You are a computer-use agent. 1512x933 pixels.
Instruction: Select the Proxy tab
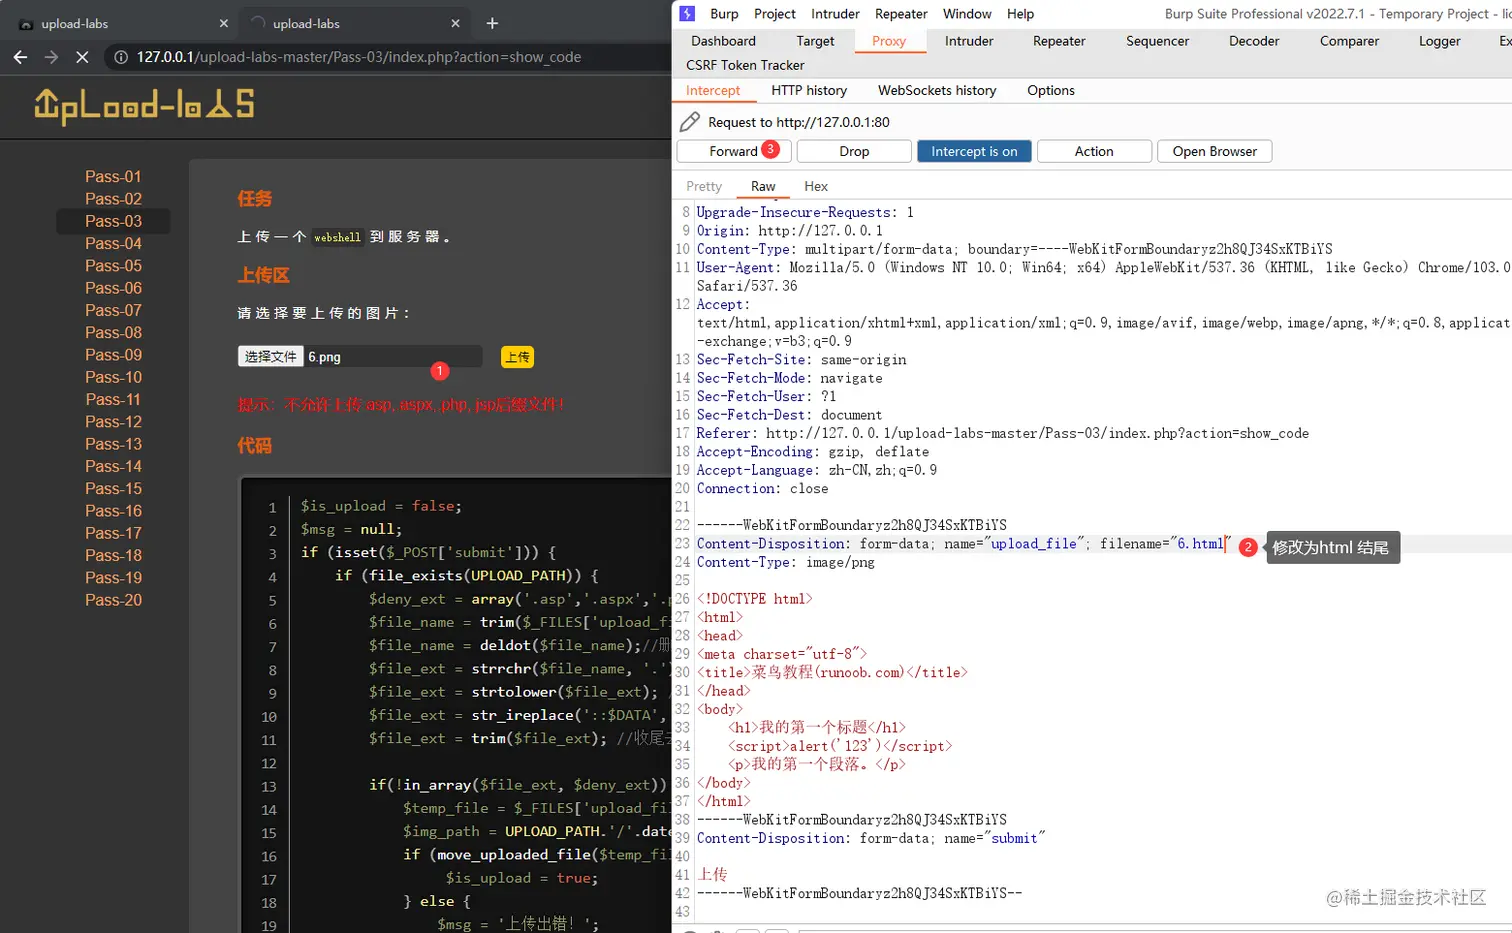pos(889,41)
